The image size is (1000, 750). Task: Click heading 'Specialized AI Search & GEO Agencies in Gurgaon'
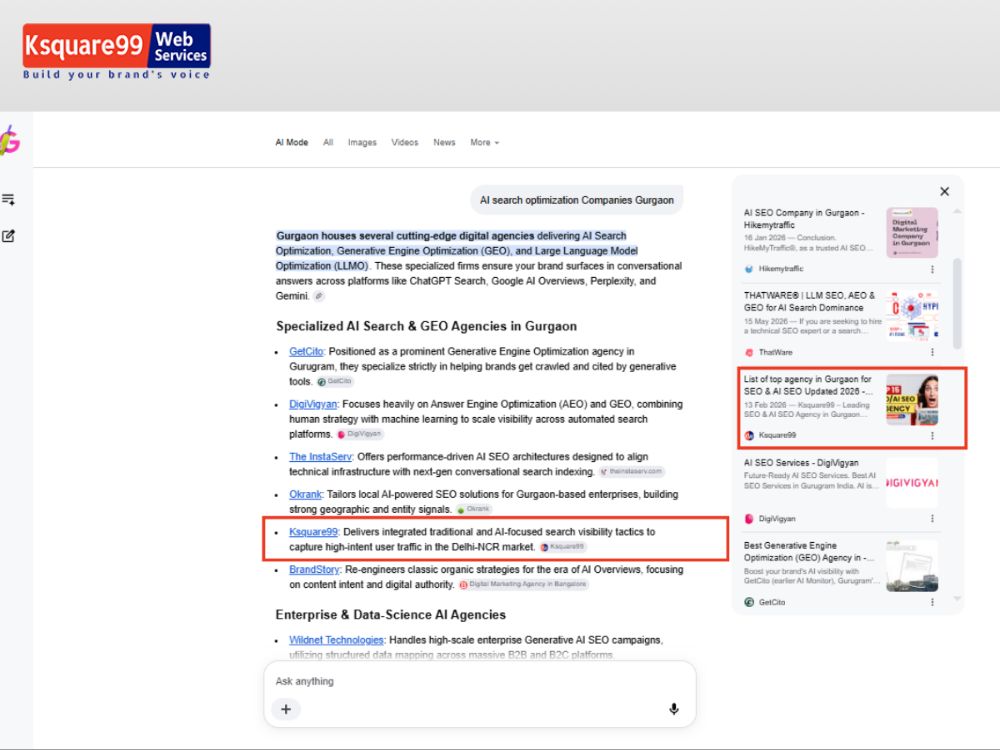tap(426, 326)
